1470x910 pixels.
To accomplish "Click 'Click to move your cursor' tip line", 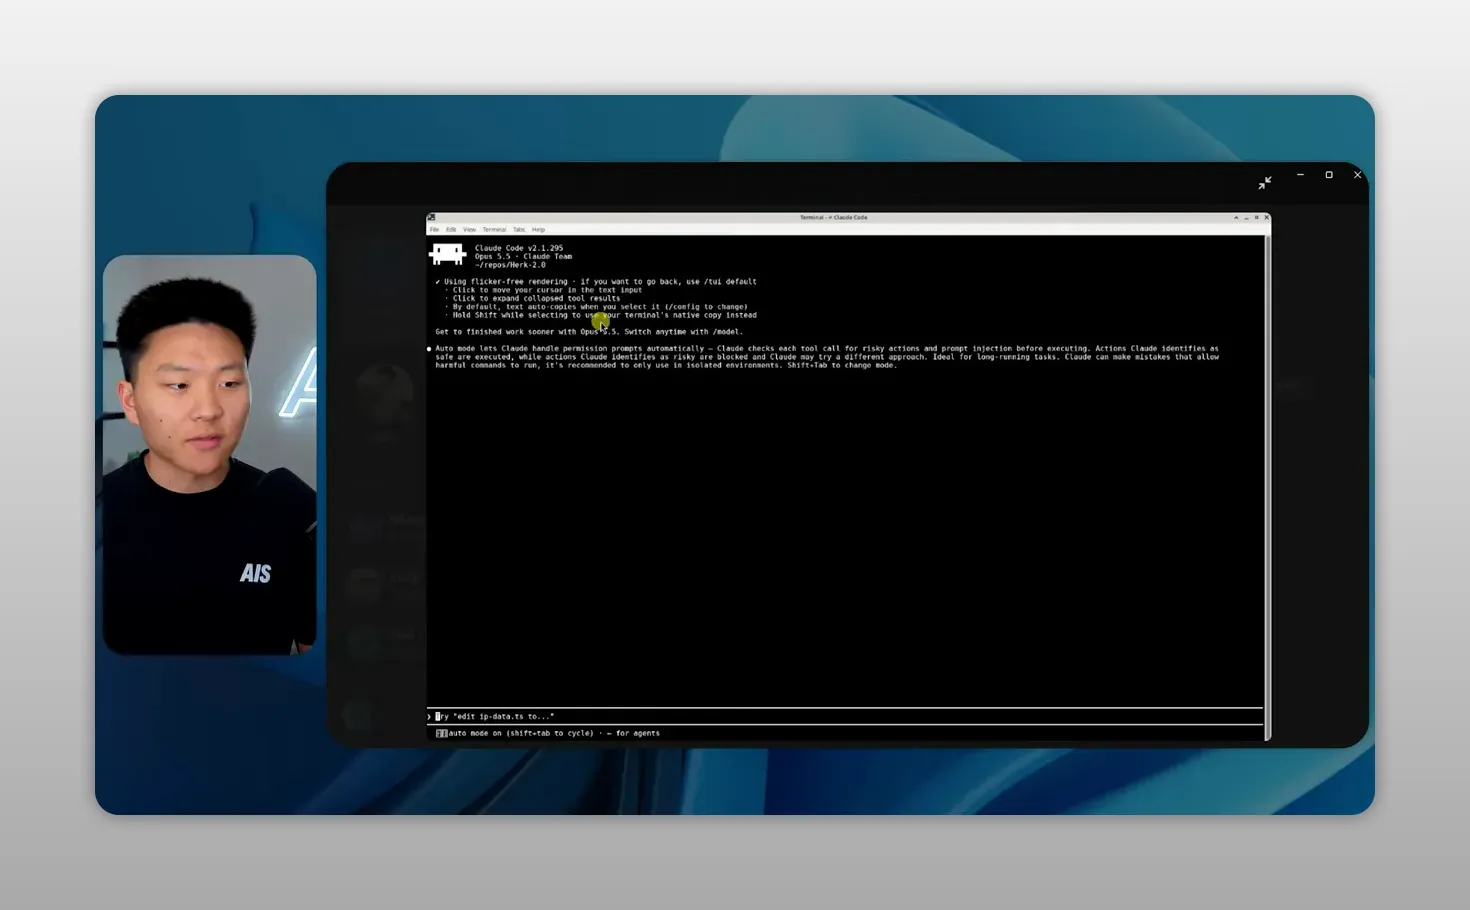I will coord(544,290).
